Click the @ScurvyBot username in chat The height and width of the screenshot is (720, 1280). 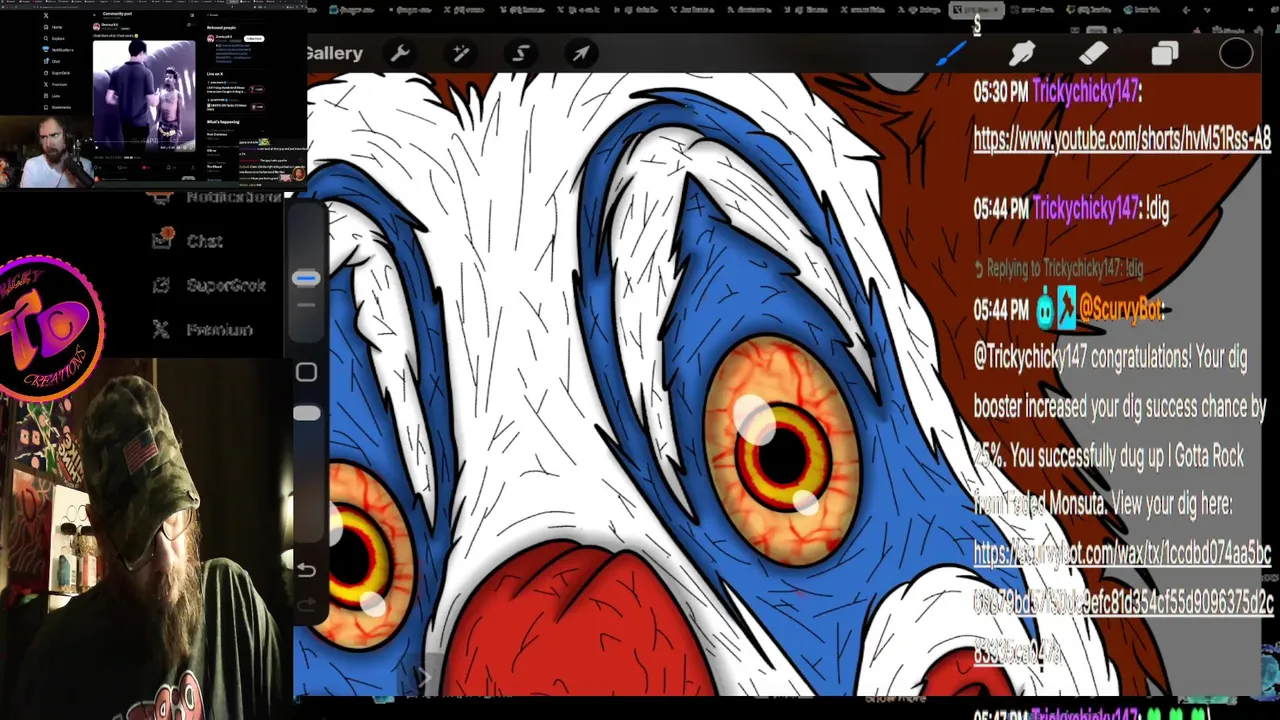tap(1121, 310)
